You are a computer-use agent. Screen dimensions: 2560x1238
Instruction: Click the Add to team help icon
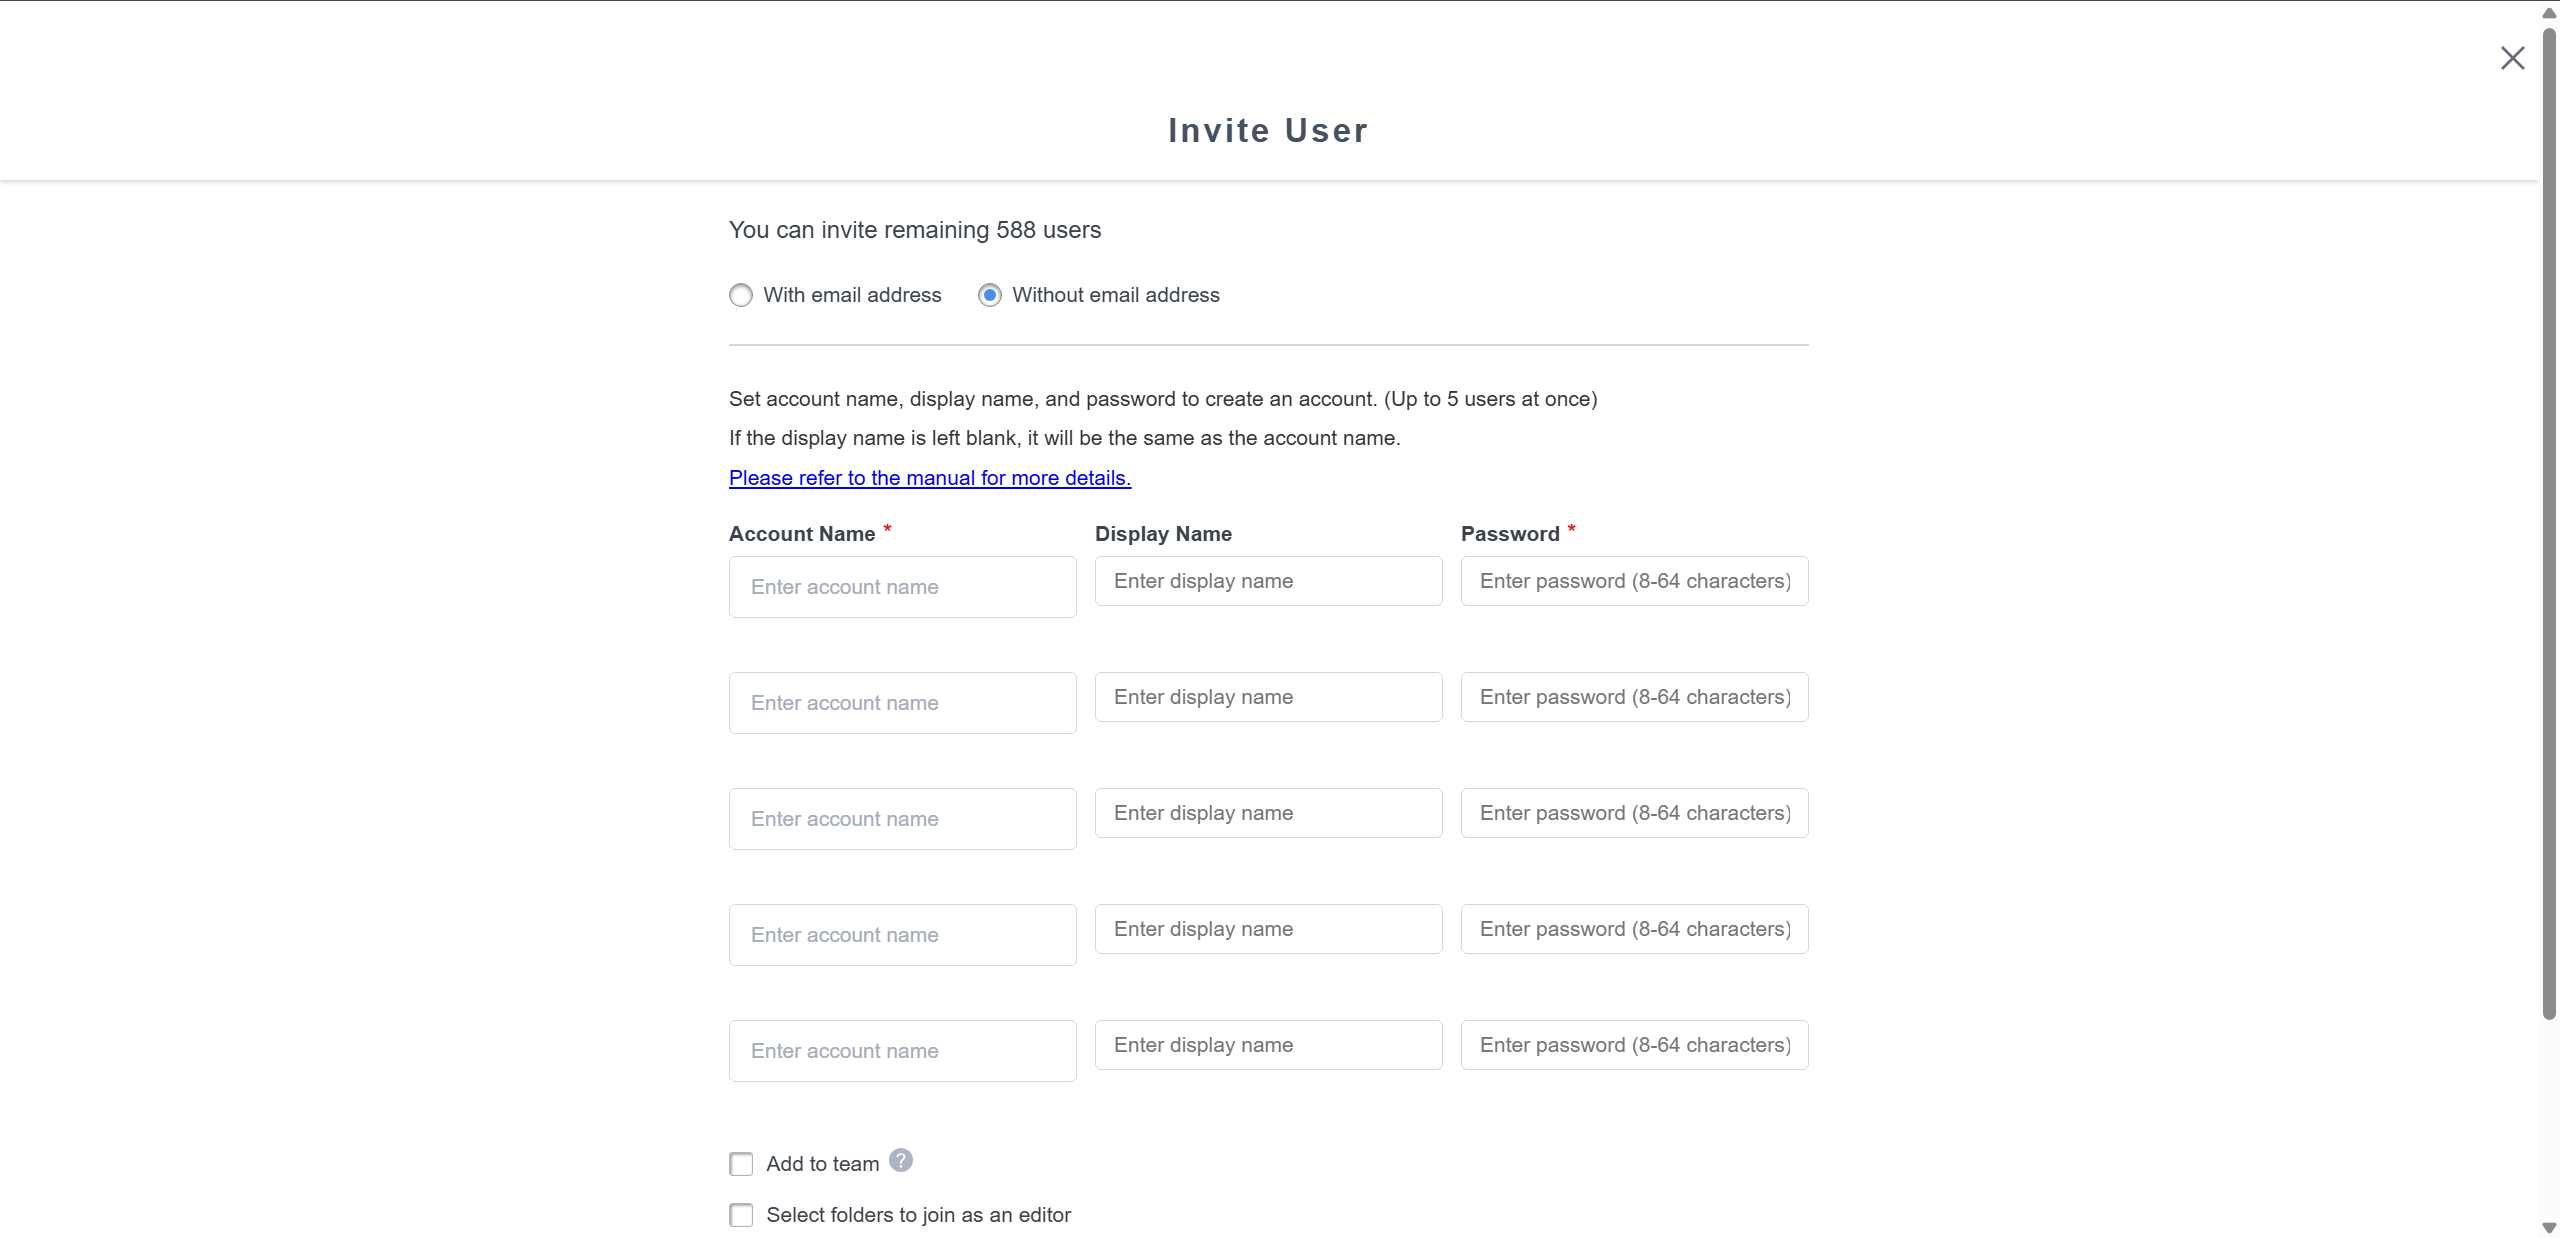point(901,1160)
